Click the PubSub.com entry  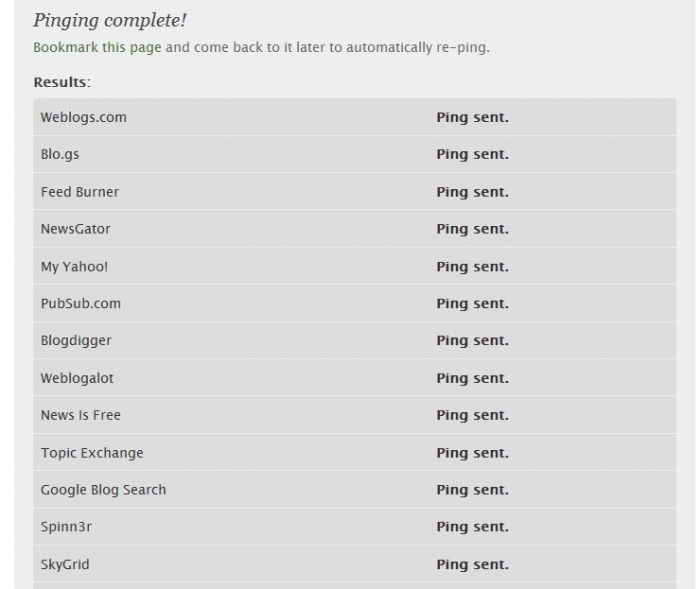coord(81,303)
